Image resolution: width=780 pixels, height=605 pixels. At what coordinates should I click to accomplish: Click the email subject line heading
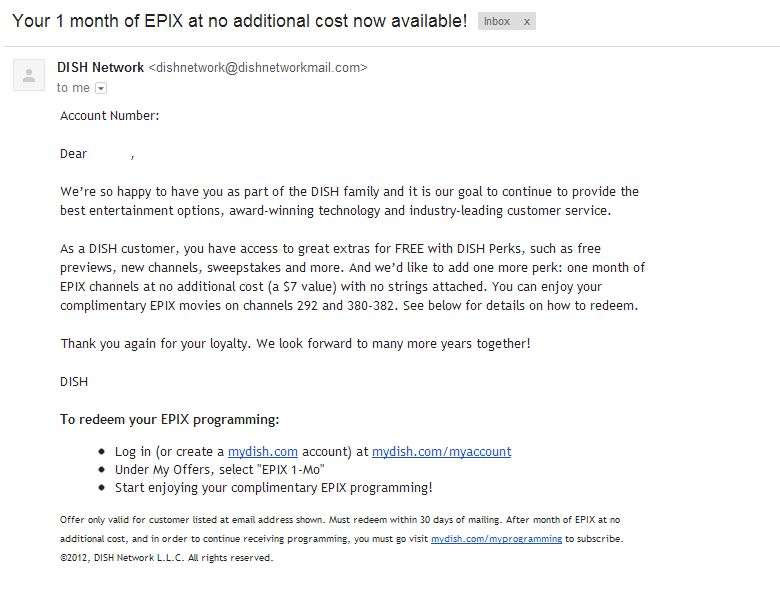tap(240, 21)
